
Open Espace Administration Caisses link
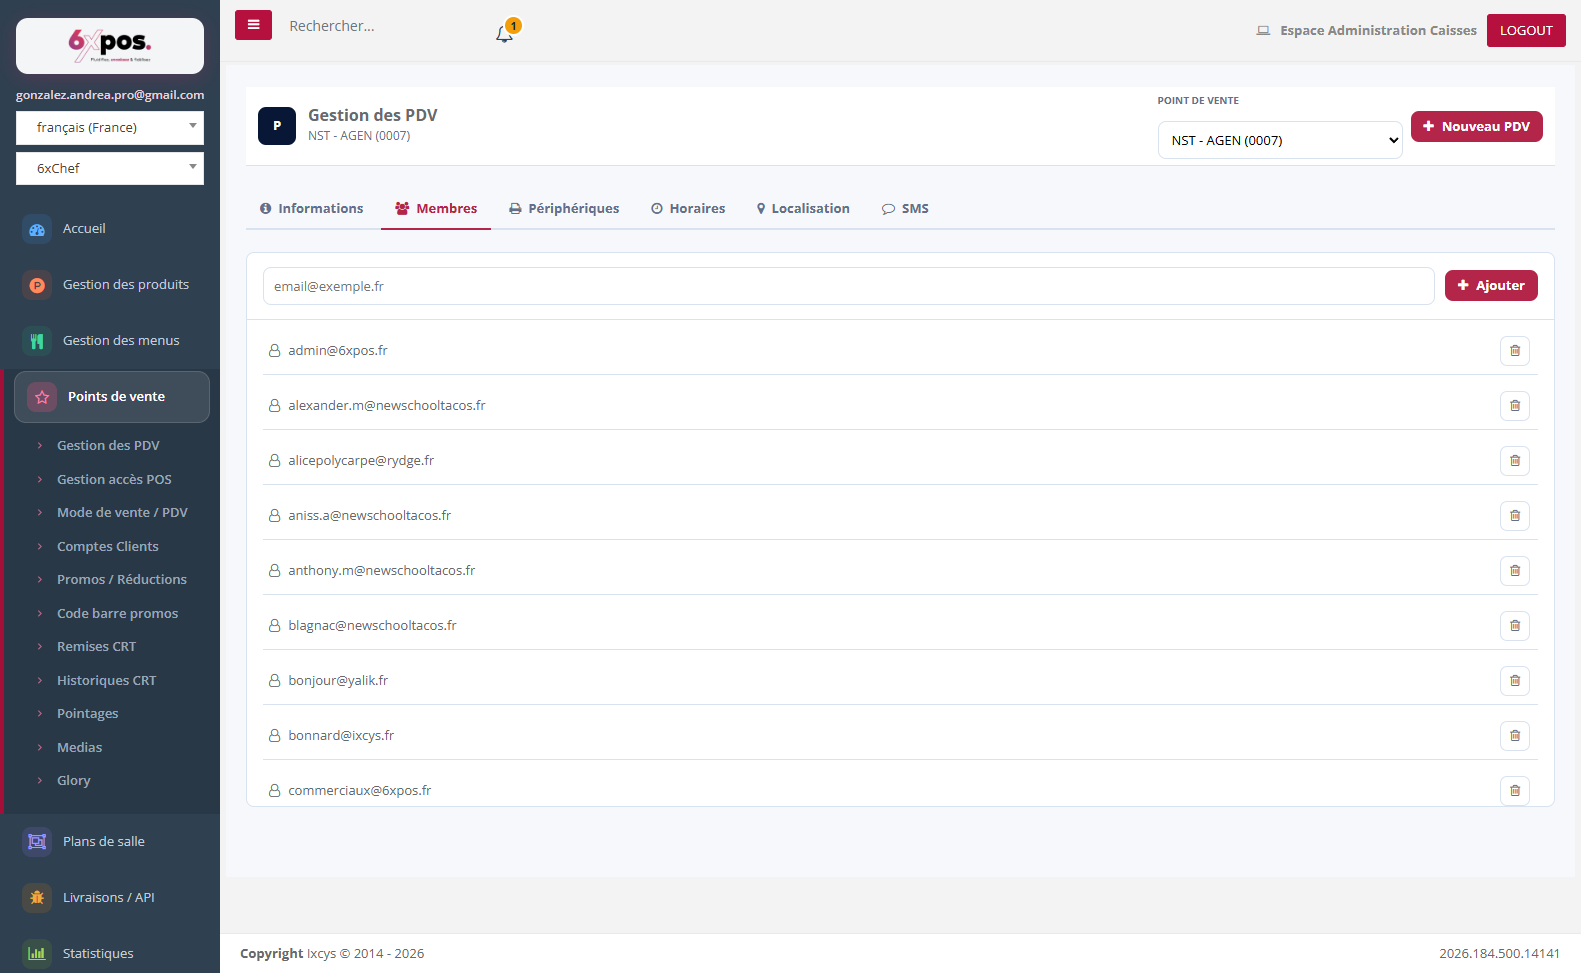coord(1378,31)
